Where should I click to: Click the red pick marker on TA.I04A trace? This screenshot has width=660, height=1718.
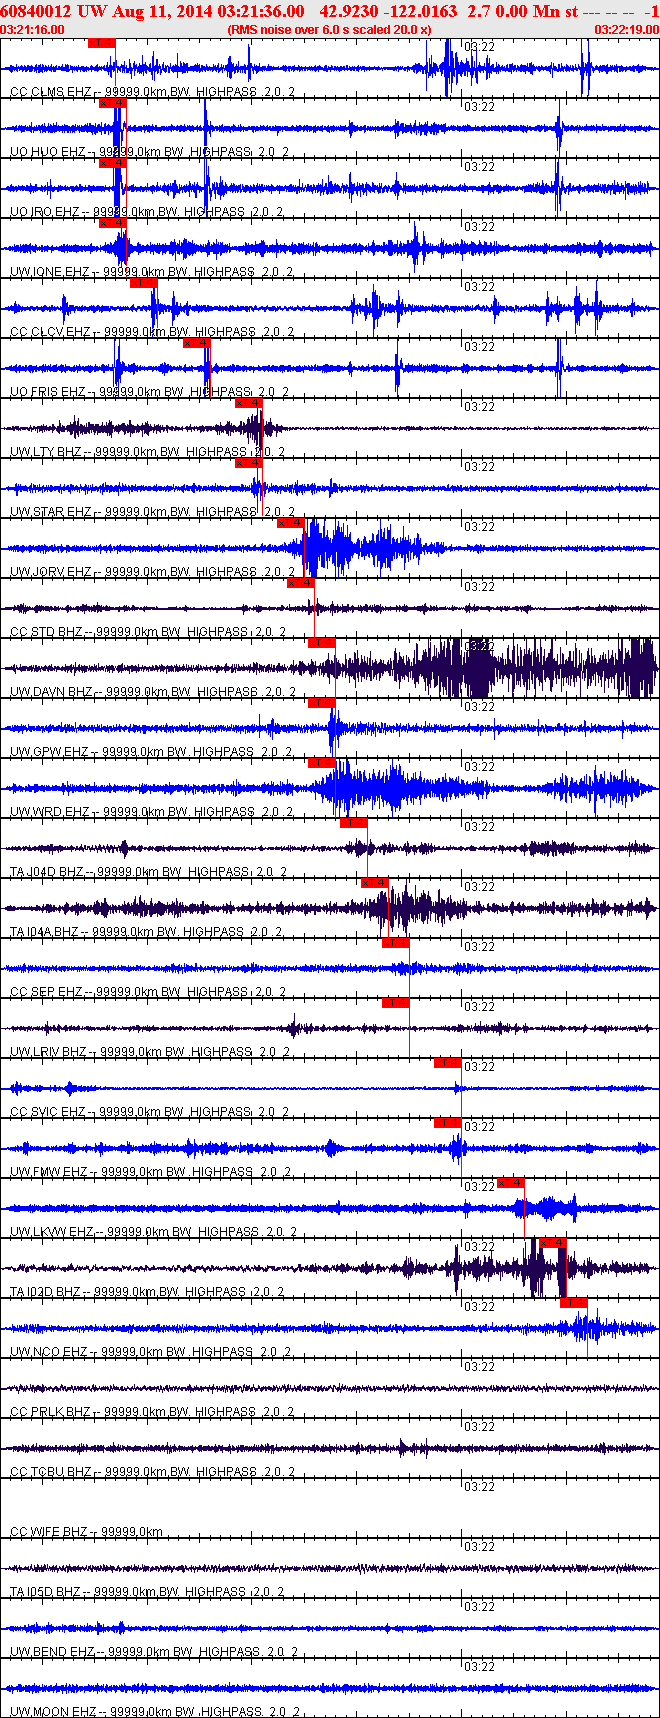pos(374,883)
